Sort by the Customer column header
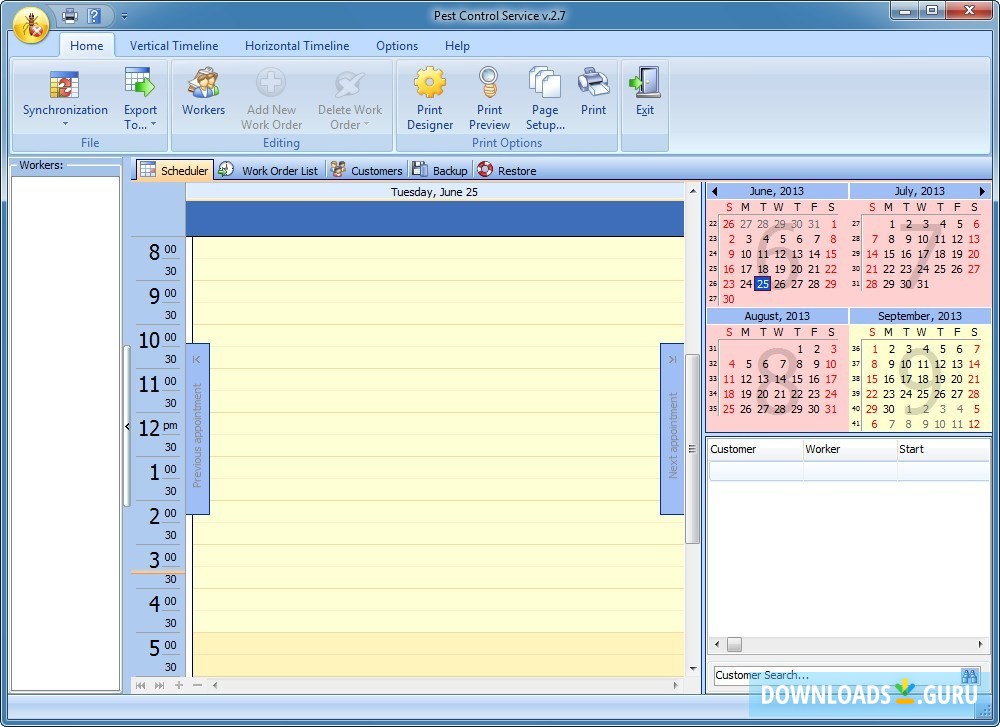This screenshot has width=1000, height=727. coord(755,449)
